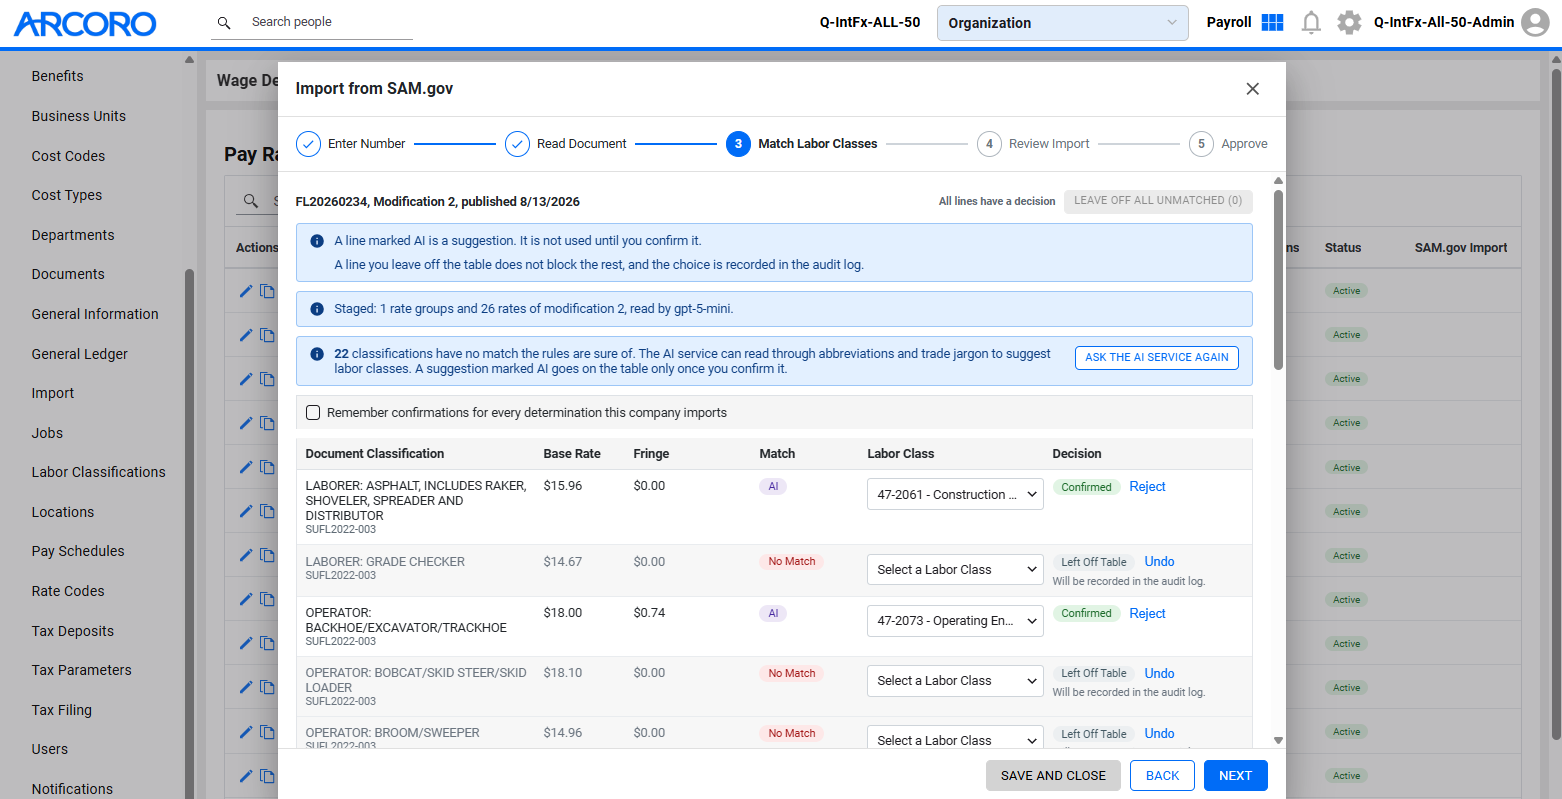
Task: Open labor class dropdown for Grade Checker
Action: point(955,570)
